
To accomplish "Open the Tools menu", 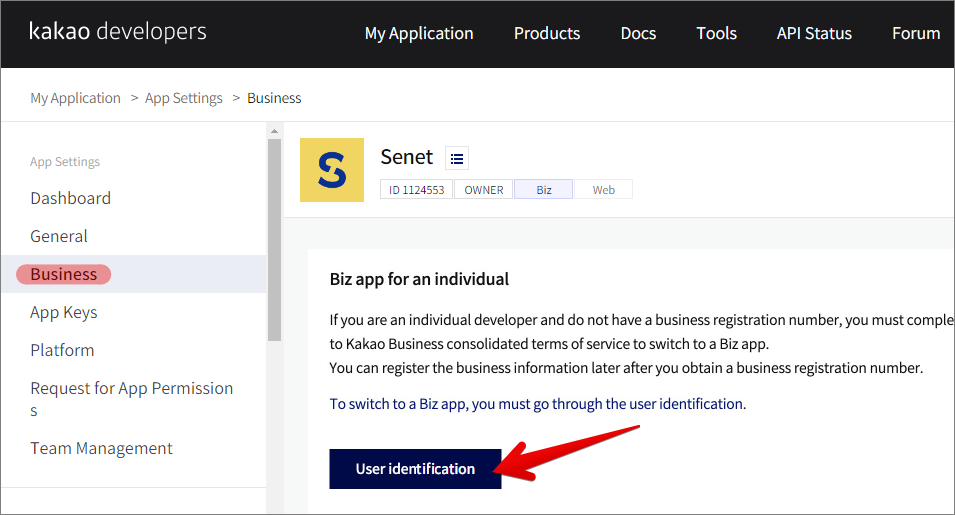I will tap(716, 33).
